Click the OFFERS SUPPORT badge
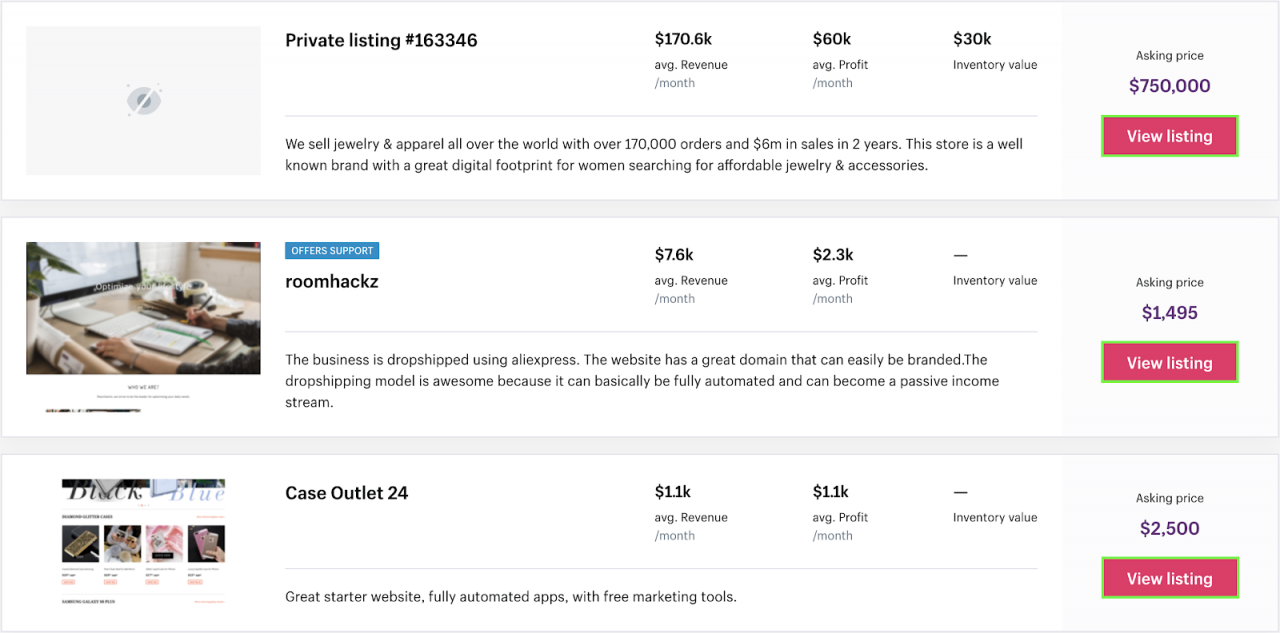The width and height of the screenshot is (1280, 633). click(x=332, y=251)
